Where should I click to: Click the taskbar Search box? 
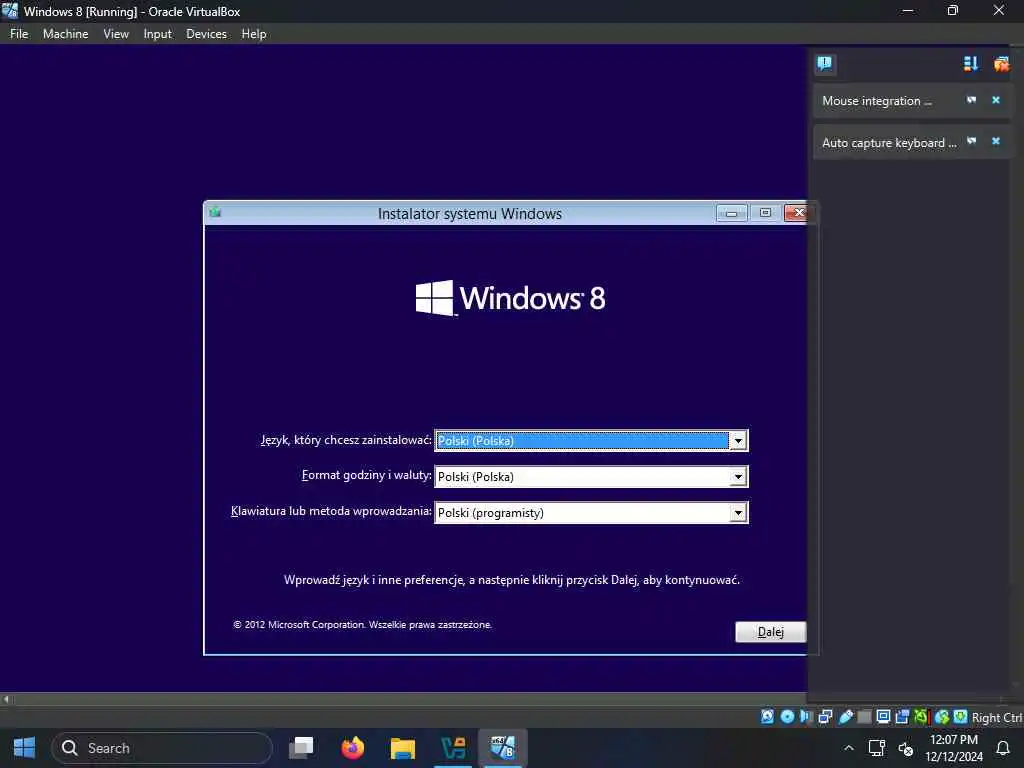tap(162, 748)
